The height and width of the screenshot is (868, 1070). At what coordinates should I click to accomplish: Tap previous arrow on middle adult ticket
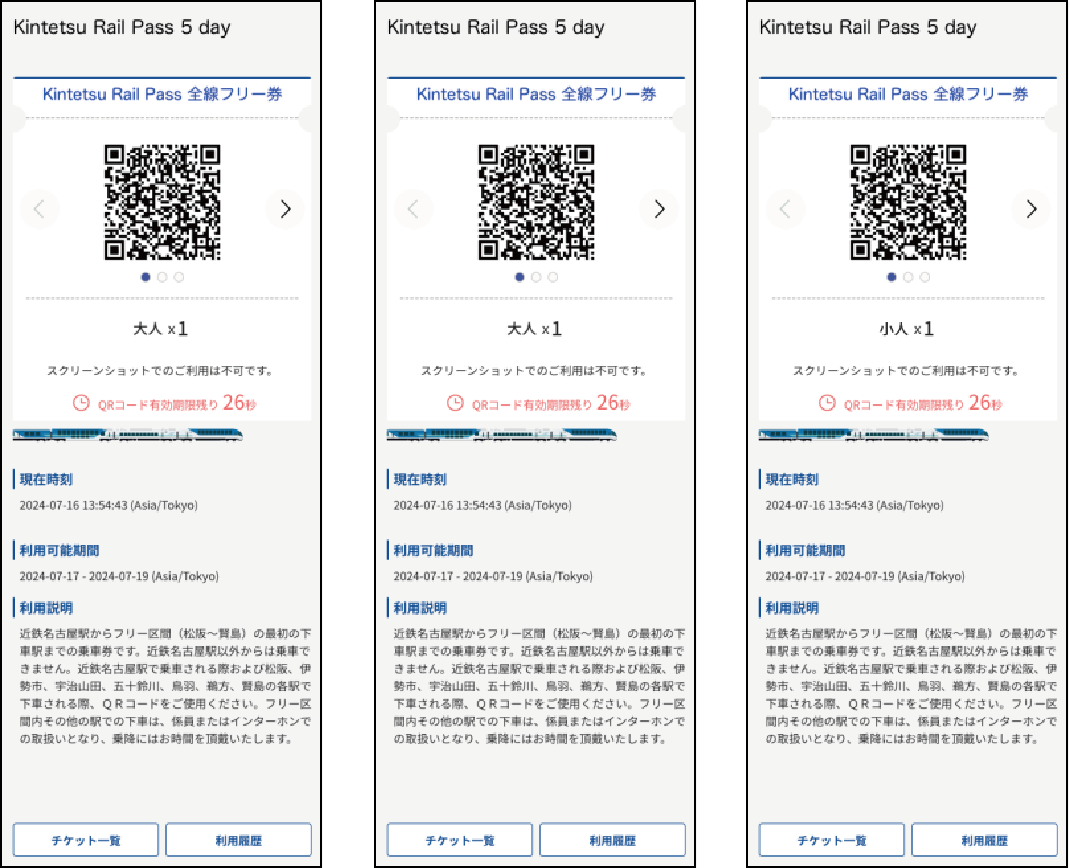click(413, 209)
